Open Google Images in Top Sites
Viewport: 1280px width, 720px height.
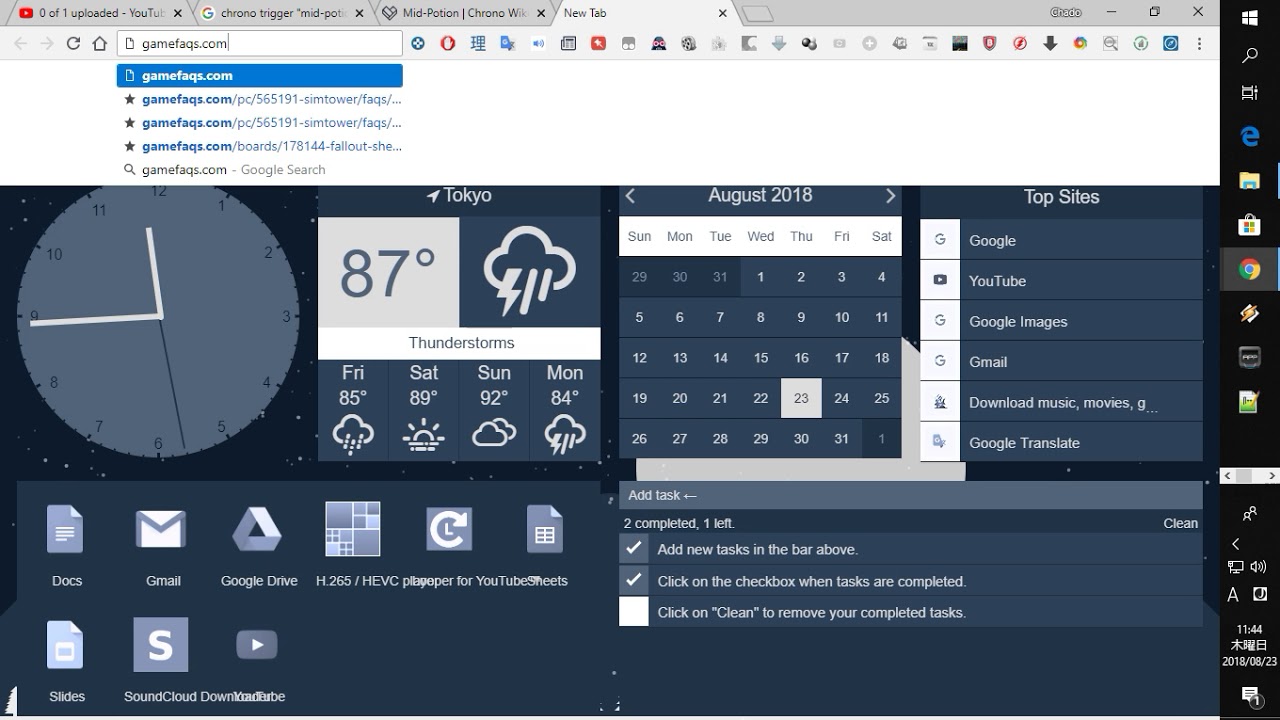click(x=1061, y=321)
